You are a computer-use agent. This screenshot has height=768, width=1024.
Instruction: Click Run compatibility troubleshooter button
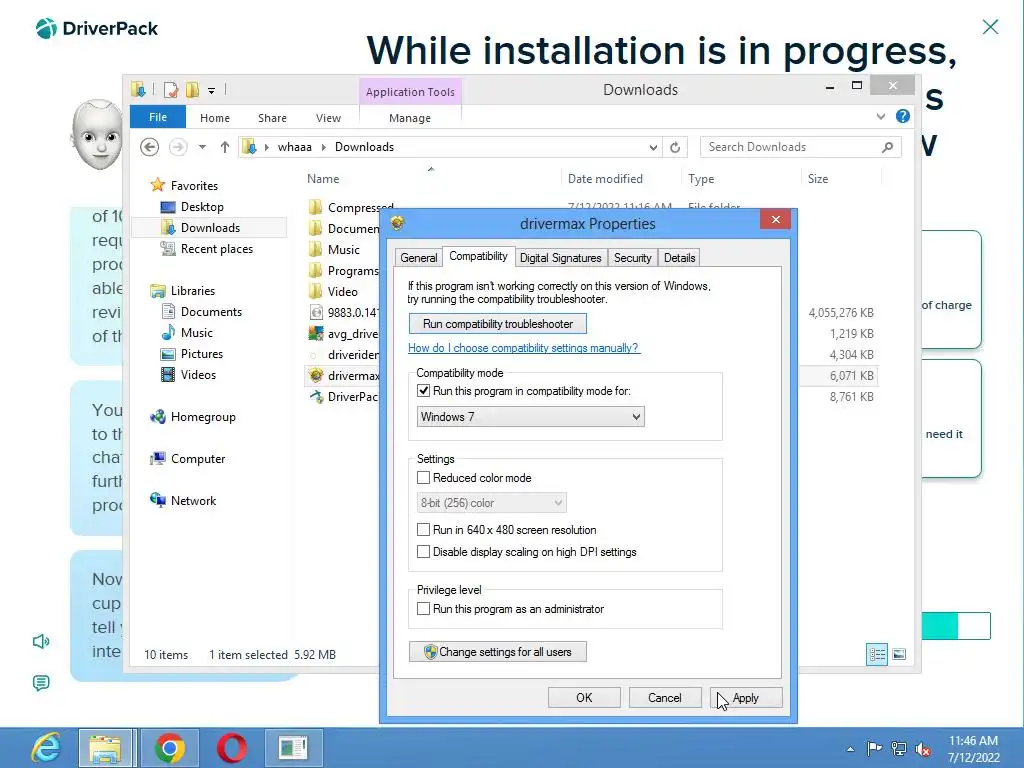pos(498,324)
